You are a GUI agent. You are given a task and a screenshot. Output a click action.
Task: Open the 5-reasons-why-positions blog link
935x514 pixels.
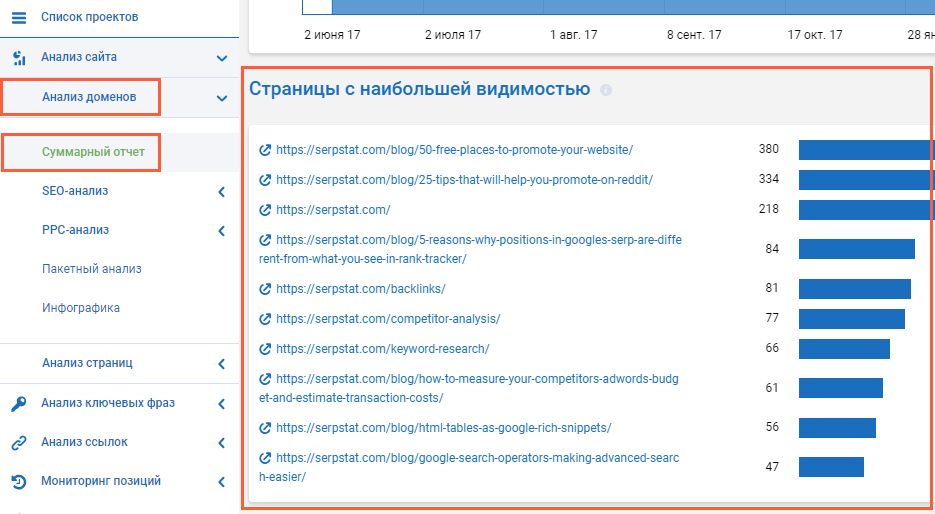470,249
